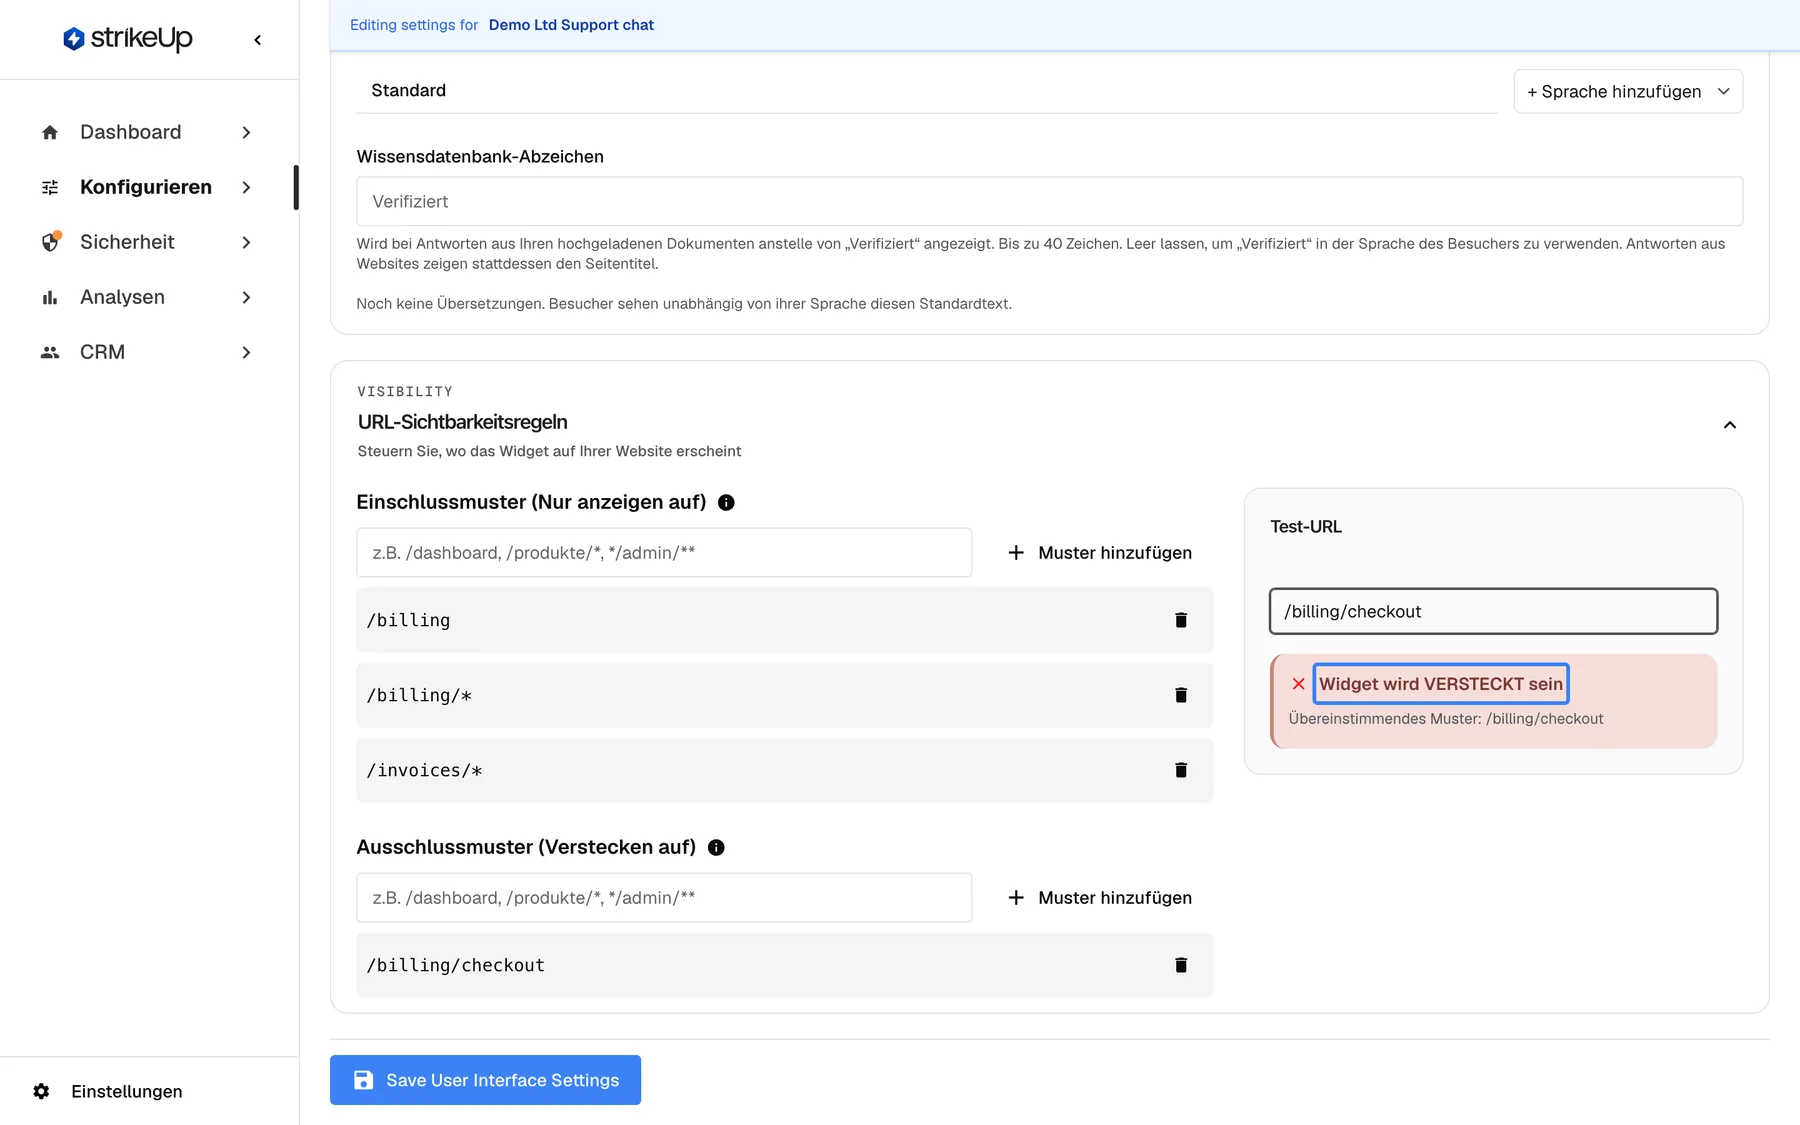Delete the /invoices/* inclusion pattern
Screen dimensions: 1800x1125
(x=1181, y=770)
